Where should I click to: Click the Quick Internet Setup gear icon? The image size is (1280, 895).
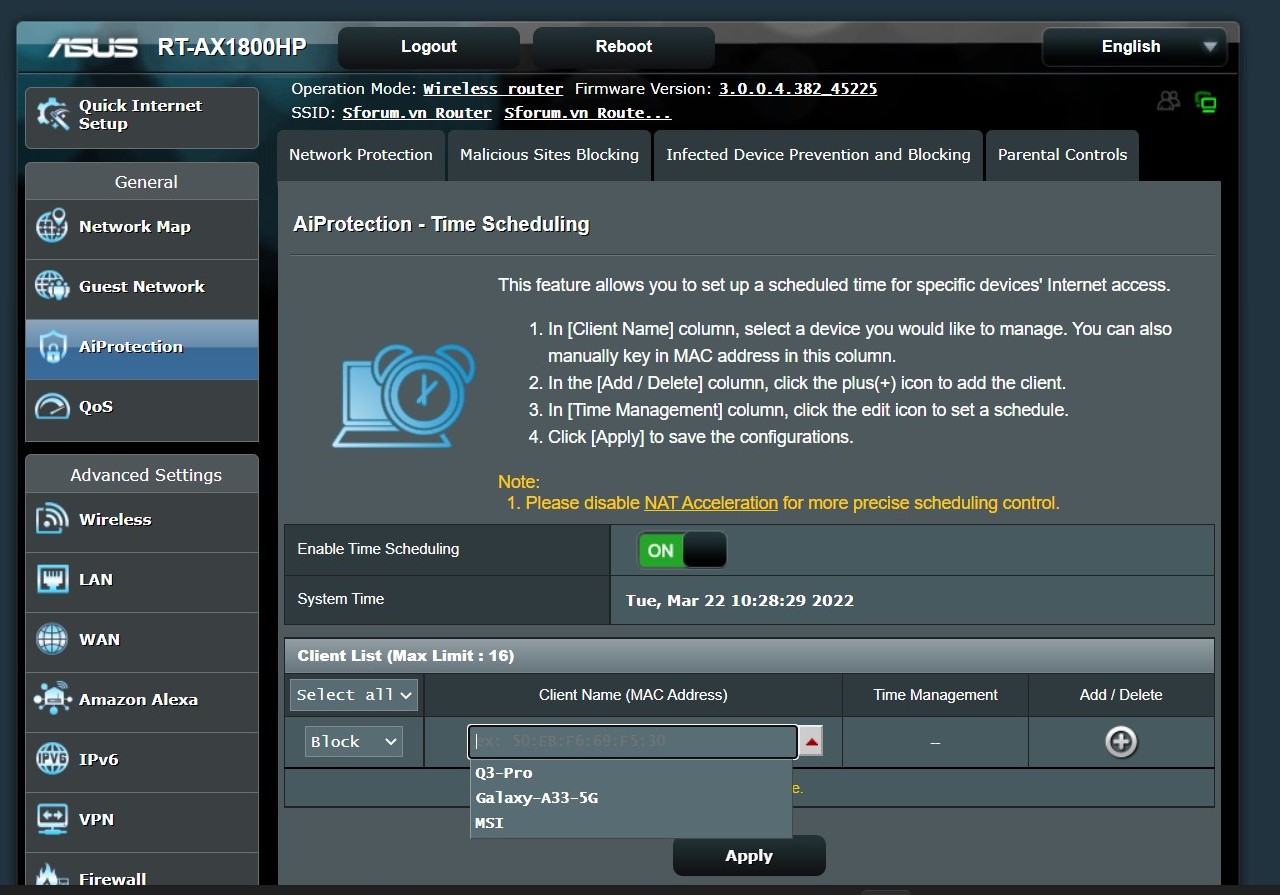pyautogui.click(x=52, y=115)
